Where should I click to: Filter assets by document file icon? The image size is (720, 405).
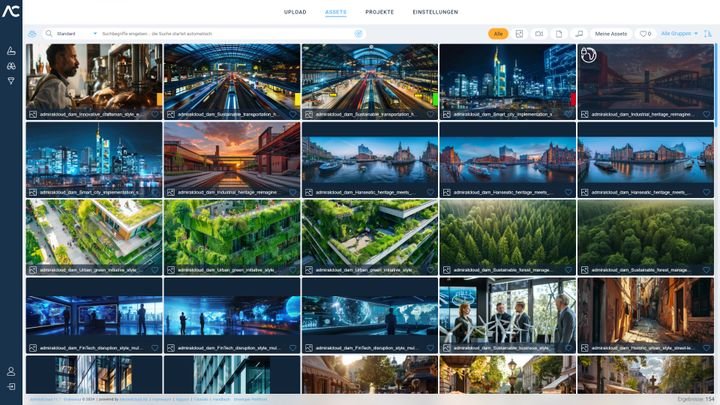coord(559,34)
